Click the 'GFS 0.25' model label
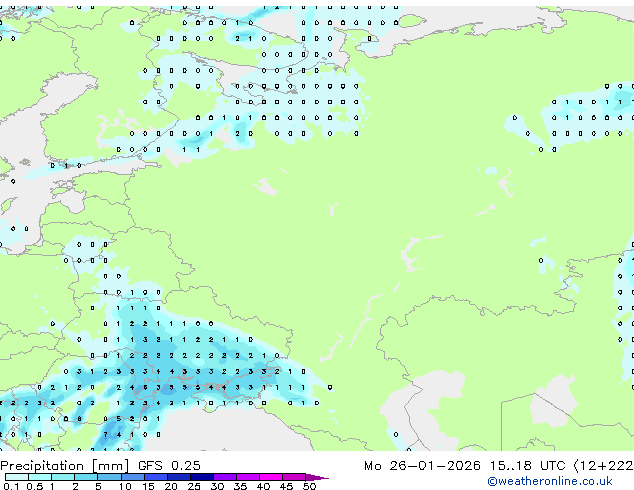This screenshot has width=634, height=490. (169, 466)
